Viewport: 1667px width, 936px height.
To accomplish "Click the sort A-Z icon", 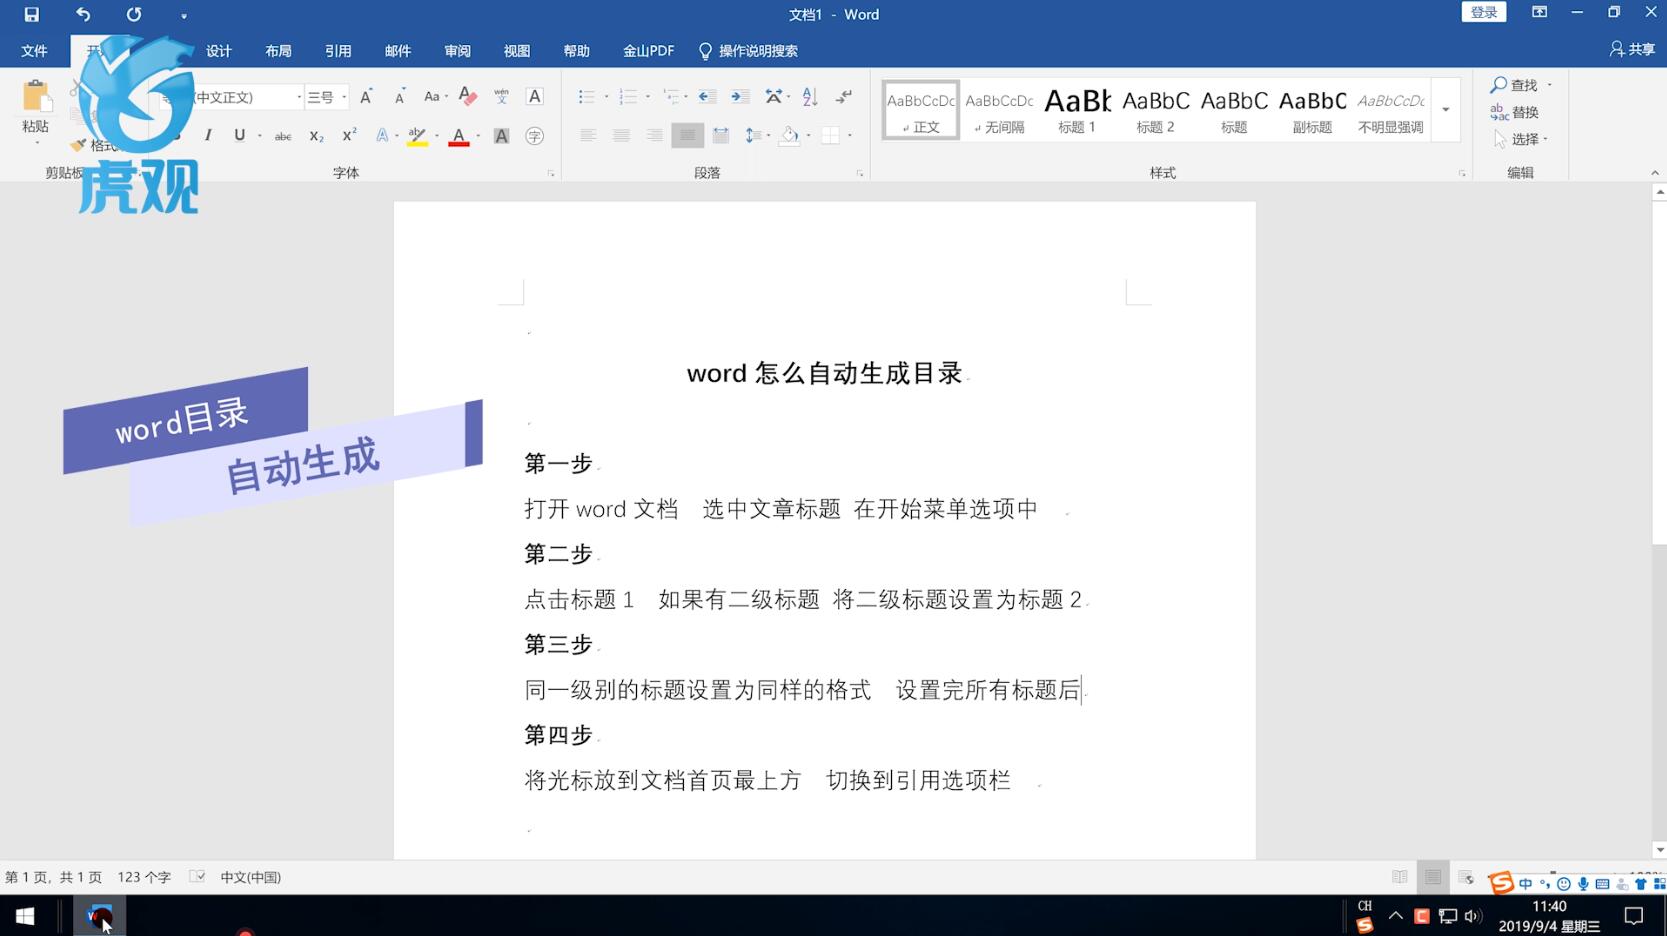I will 810,97.
